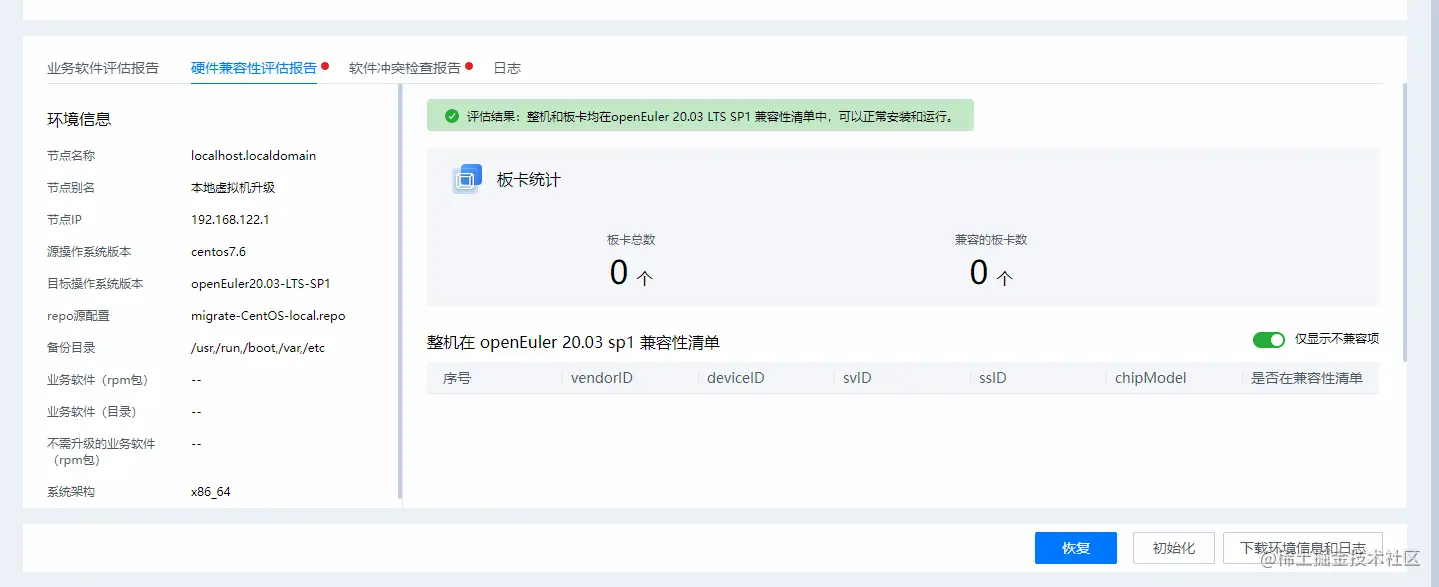The height and width of the screenshot is (587, 1439).
Task: Click the migrate-CentOS-local.repo value
Action: pyautogui.click(x=268, y=316)
